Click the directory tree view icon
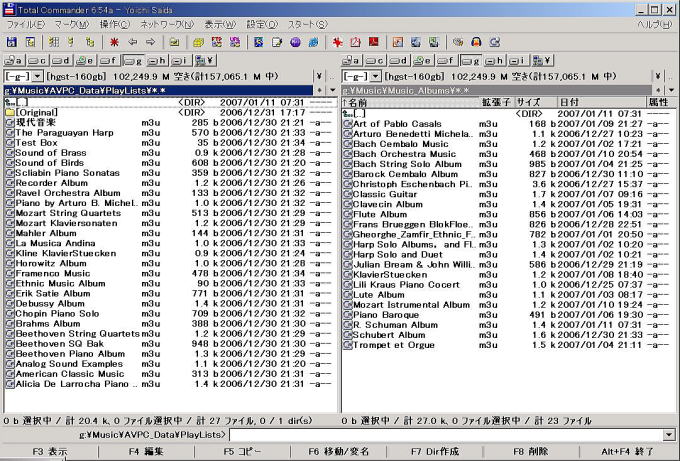The height and width of the screenshot is (461, 680). tap(90, 42)
